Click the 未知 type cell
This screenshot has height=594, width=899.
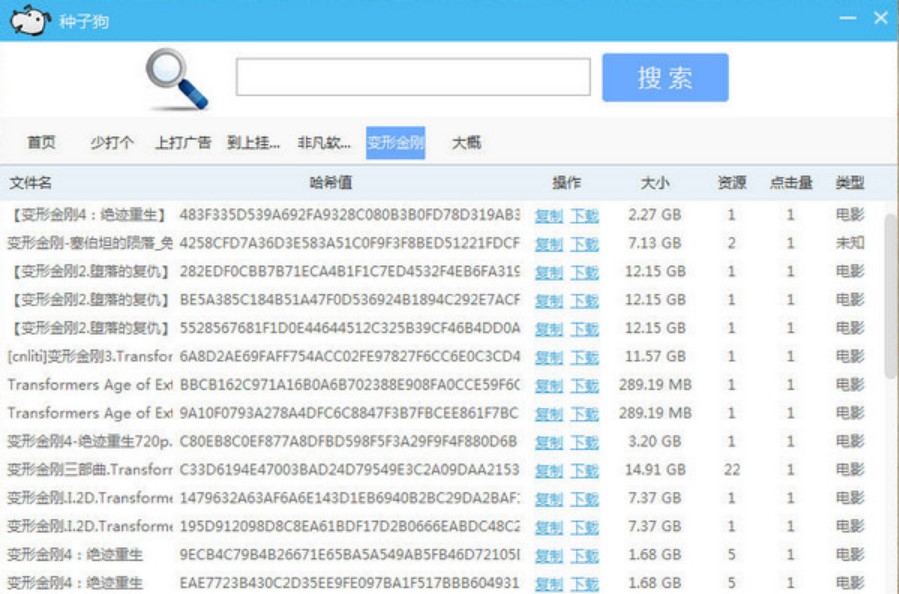click(x=850, y=243)
